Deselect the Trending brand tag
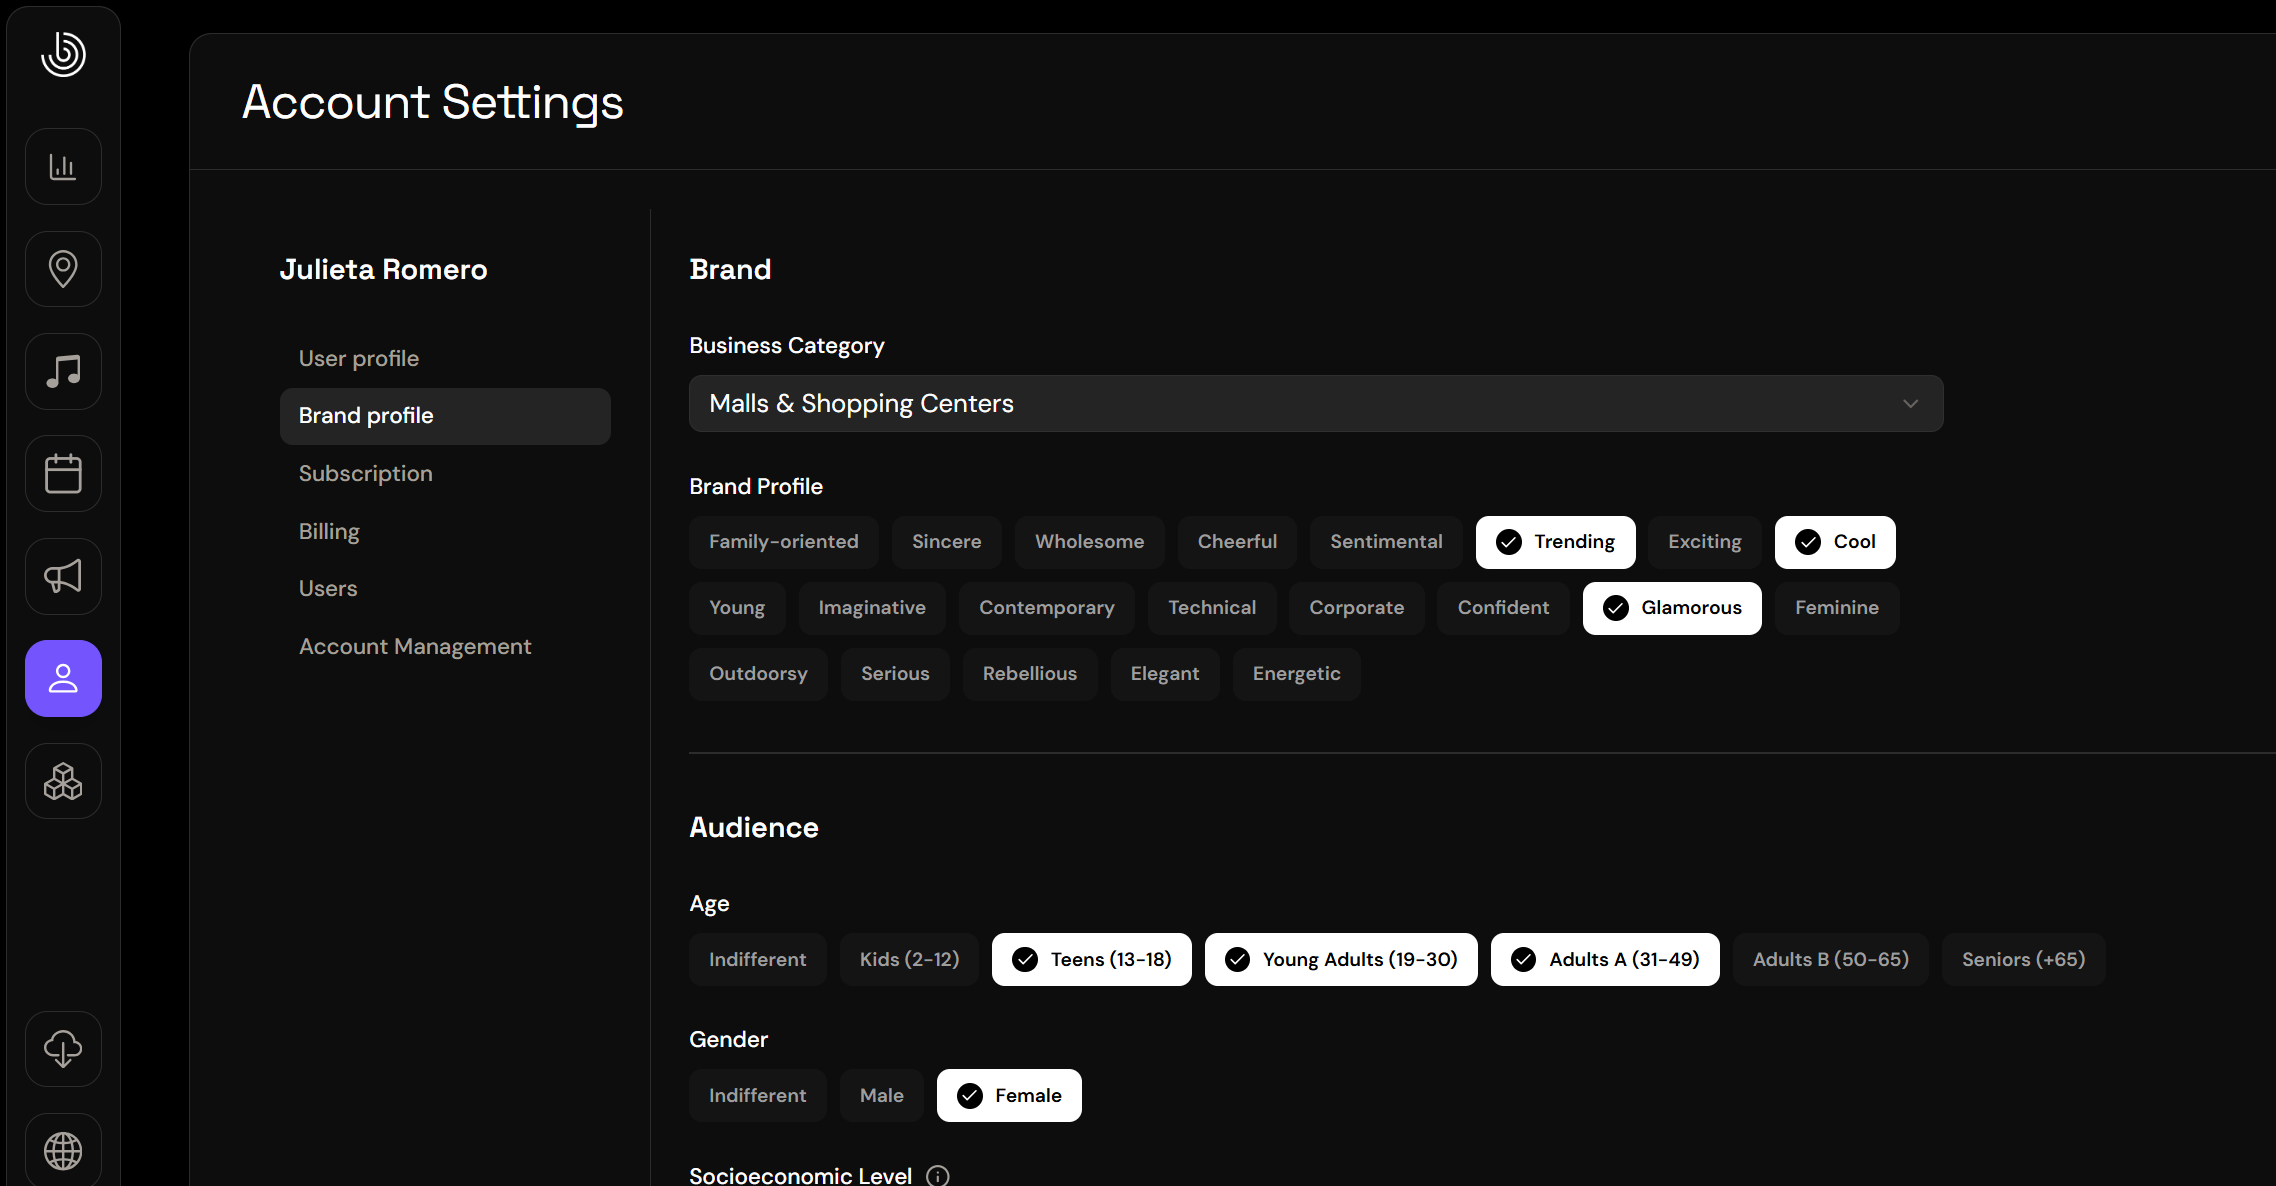 [x=1556, y=542]
